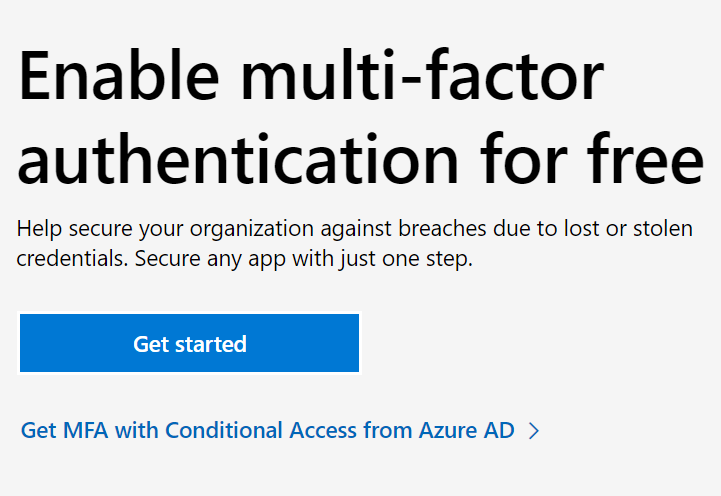Click the Enable multi-factor authentication heading
Screen dimensions: 721x496
pos(359,120)
